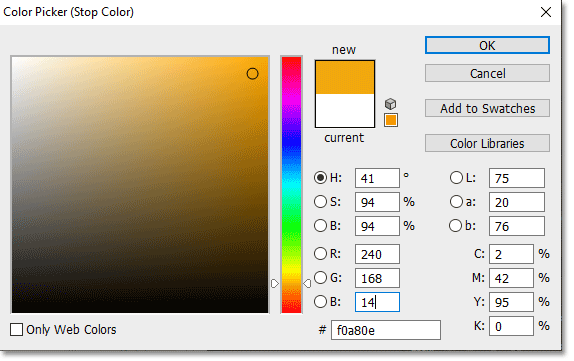Close the Color Picker dialog
Viewport: 574px width, 361px height.
coord(545,12)
